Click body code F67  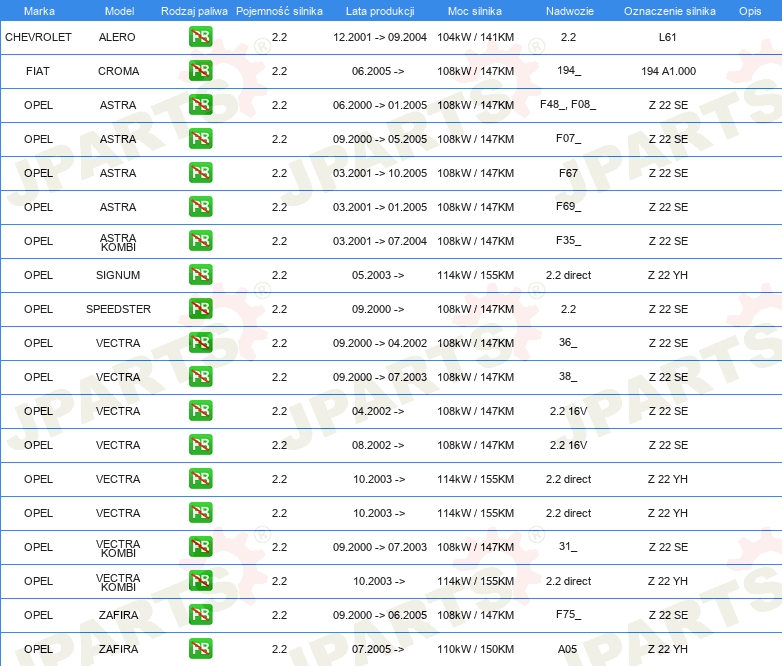coord(568,173)
